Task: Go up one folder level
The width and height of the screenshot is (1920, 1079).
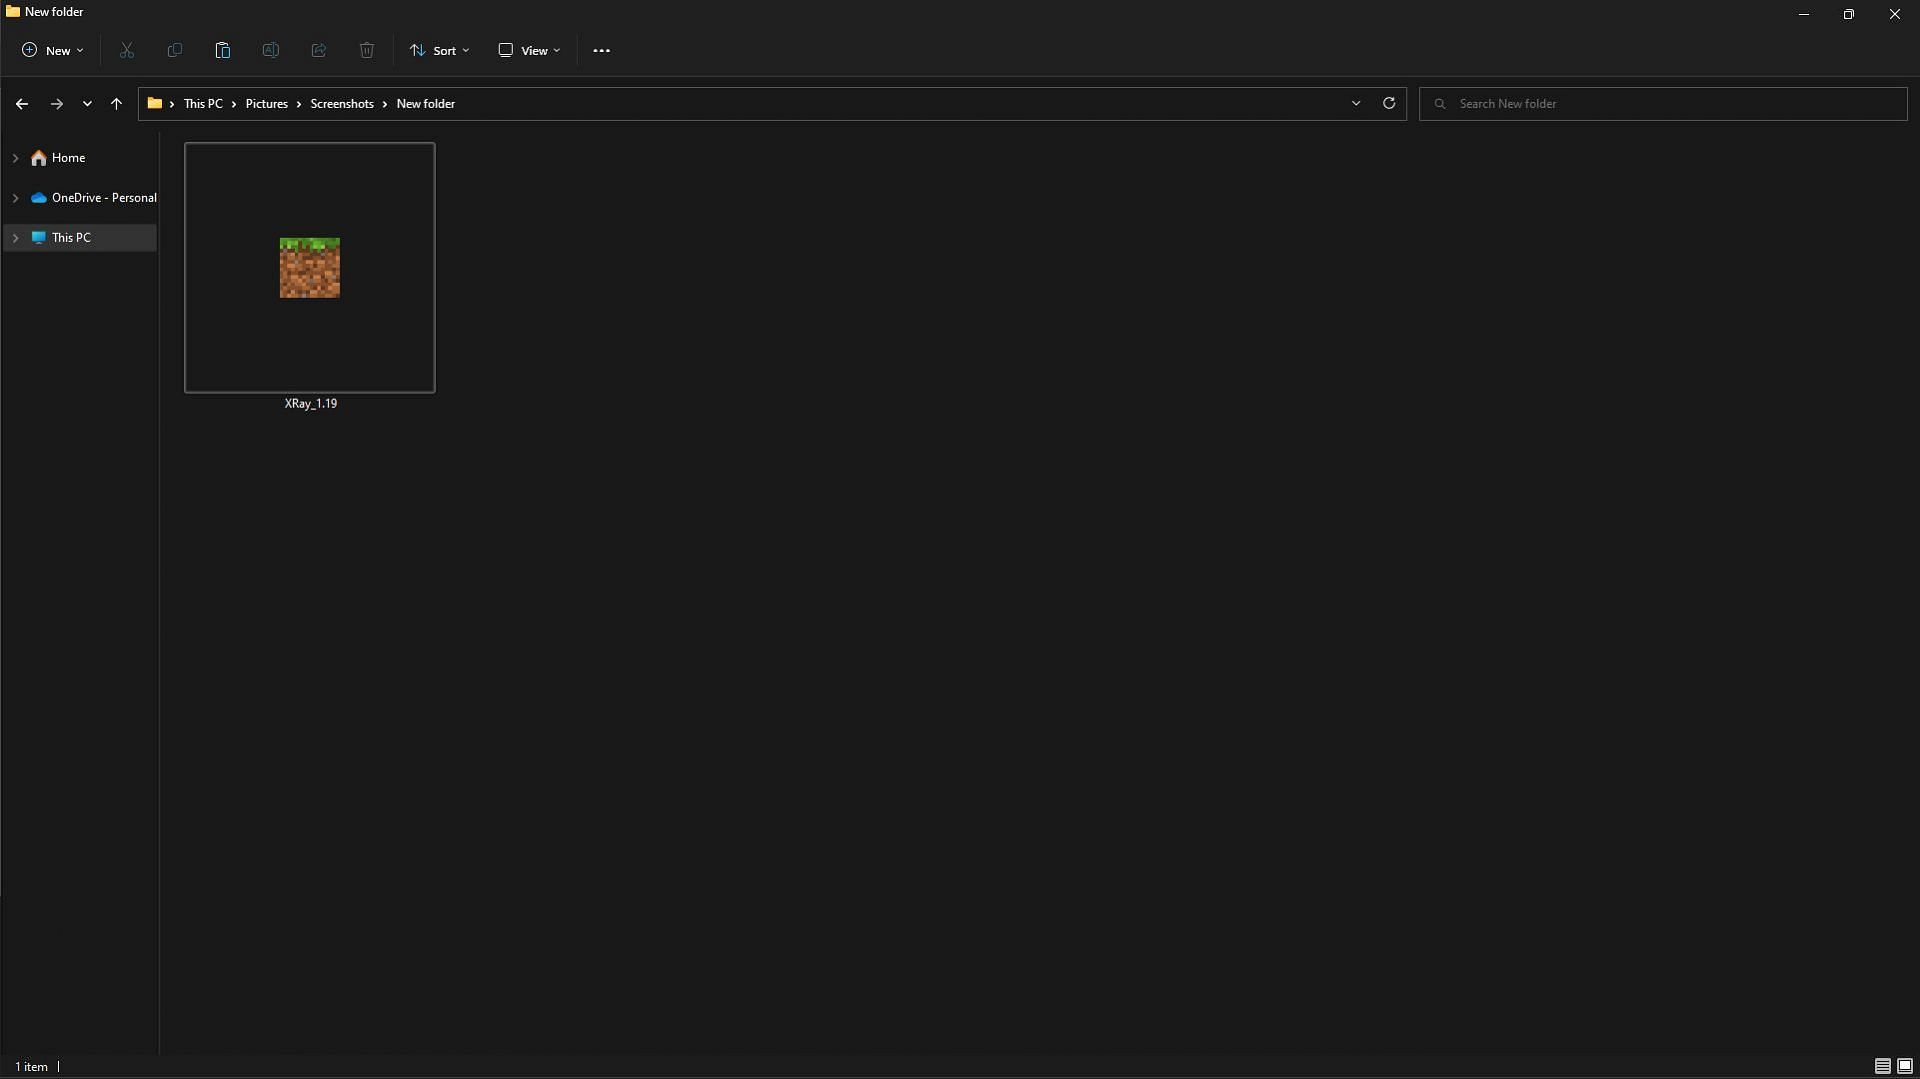Action: (116, 104)
